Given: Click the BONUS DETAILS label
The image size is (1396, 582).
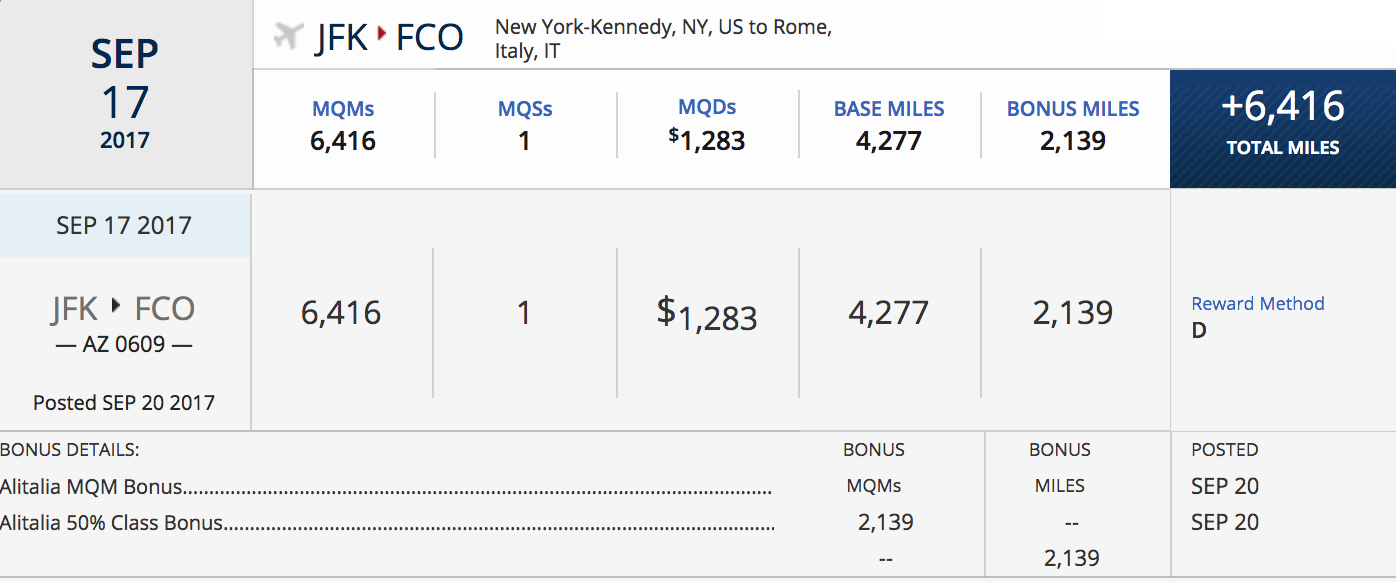Looking at the screenshot, I should (x=69, y=450).
